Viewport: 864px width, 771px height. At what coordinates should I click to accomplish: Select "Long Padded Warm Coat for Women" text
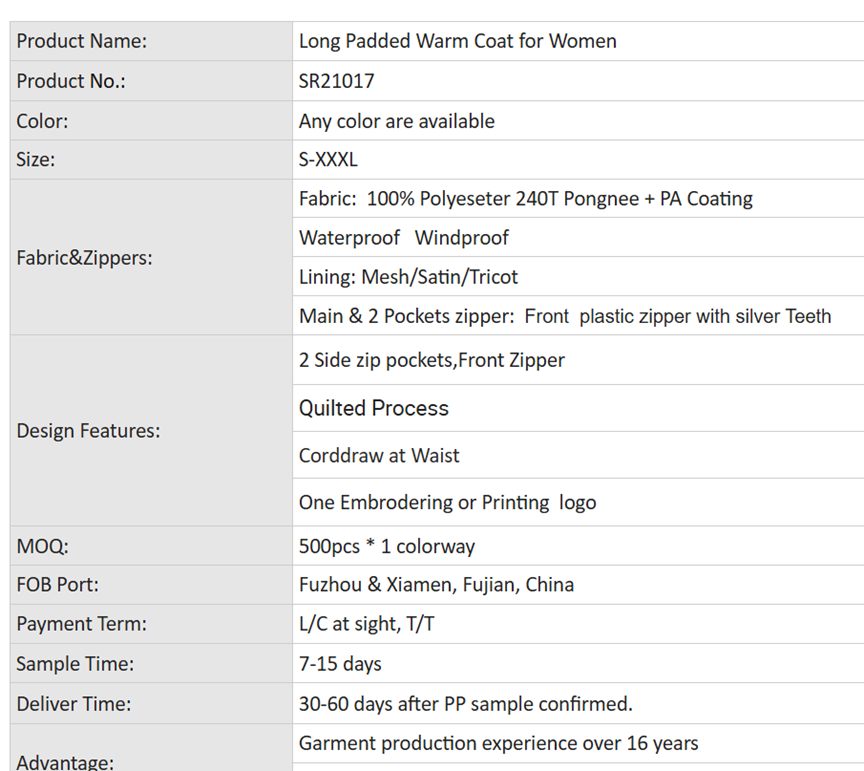pos(457,41)
